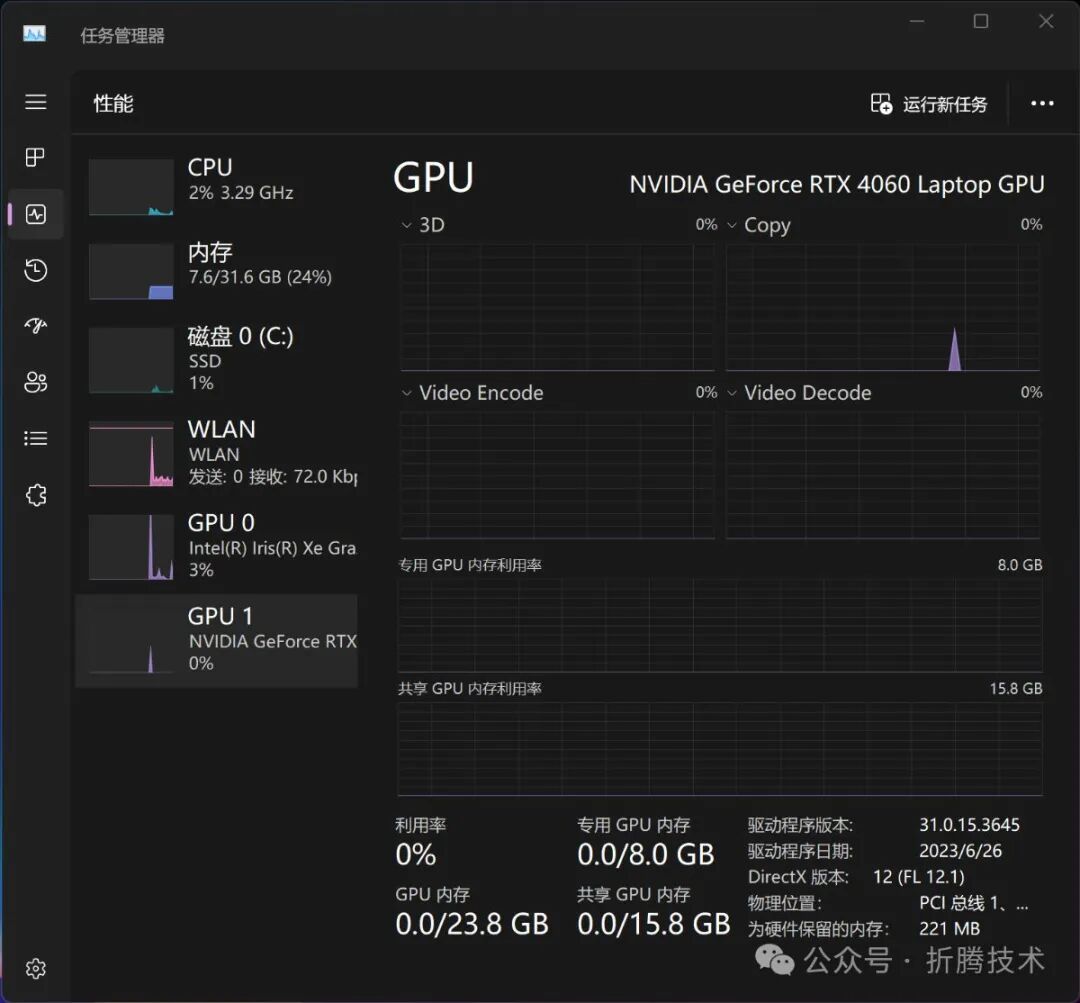This screenshot has width=1080, height=1003.
Task: Click the 0.0/23.8 GB GPU memory value
Action: [x=472, y=924]
